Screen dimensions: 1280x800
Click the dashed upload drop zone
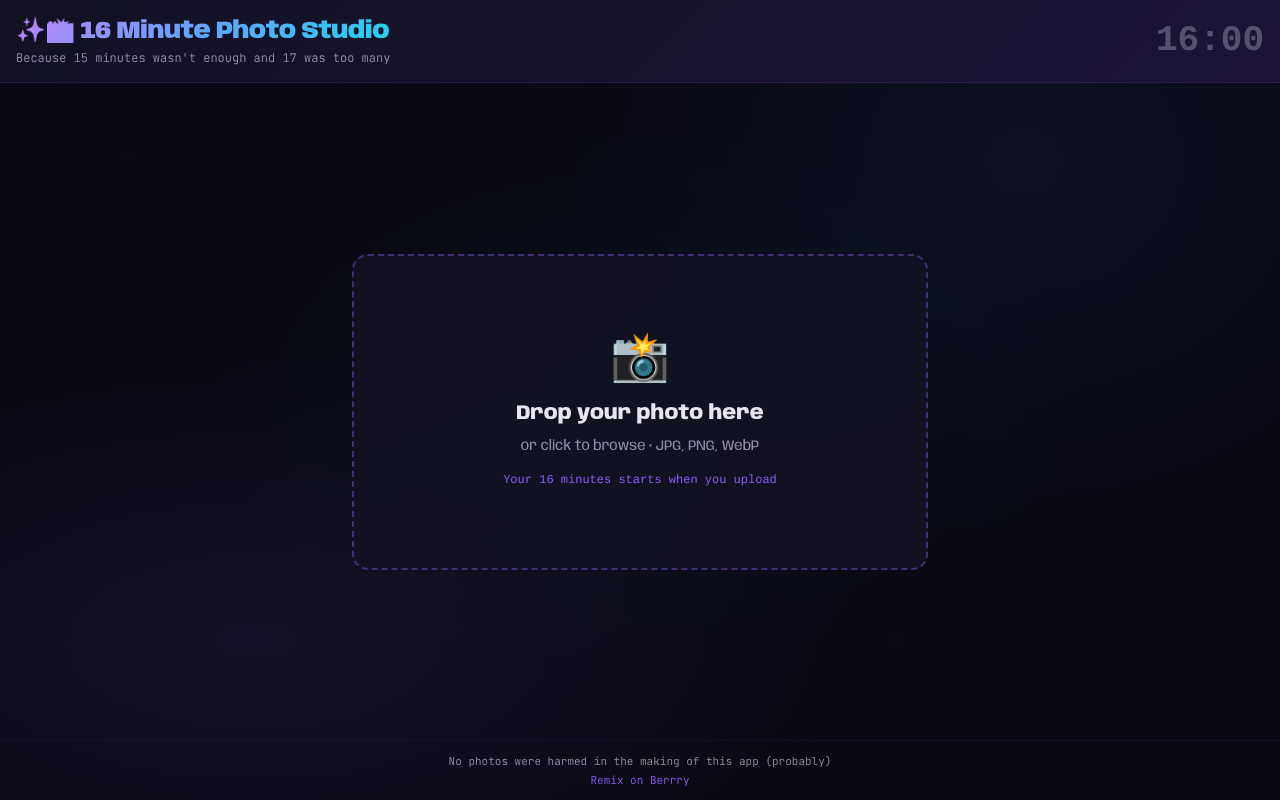coord(639,530)
